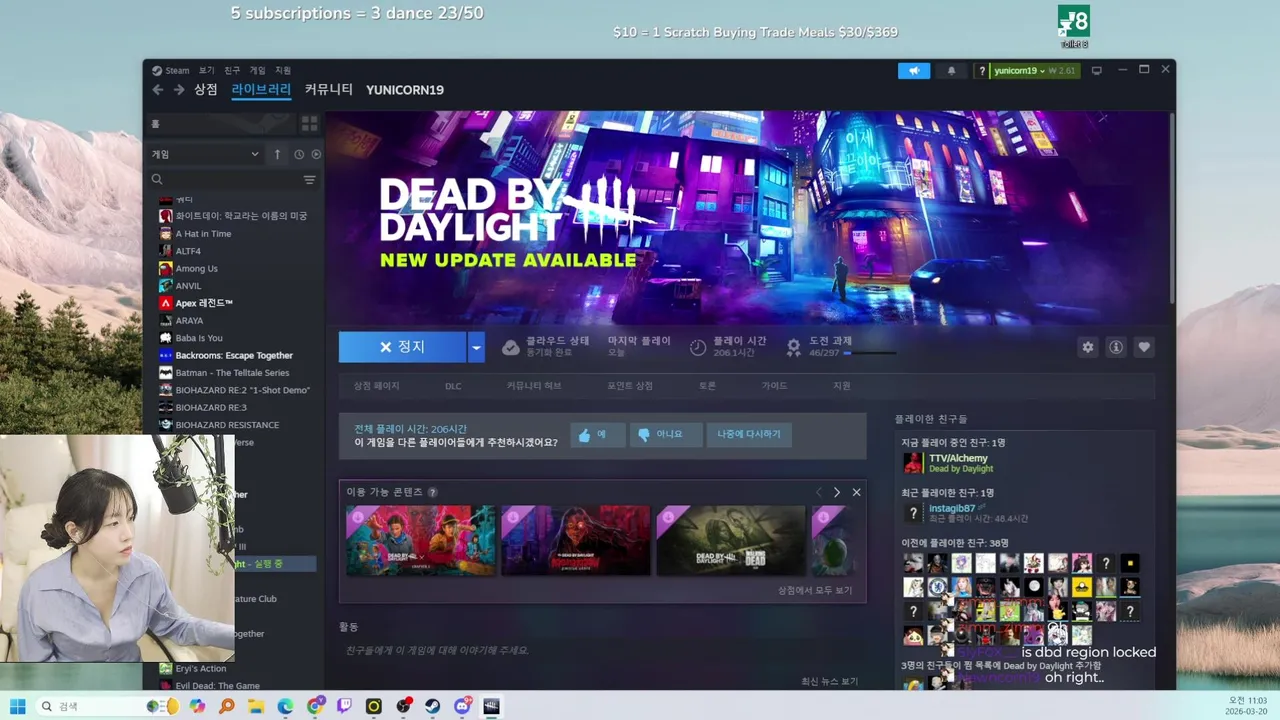Open the Walking Dead DLC thumbnail

click(x=730, y=540)
